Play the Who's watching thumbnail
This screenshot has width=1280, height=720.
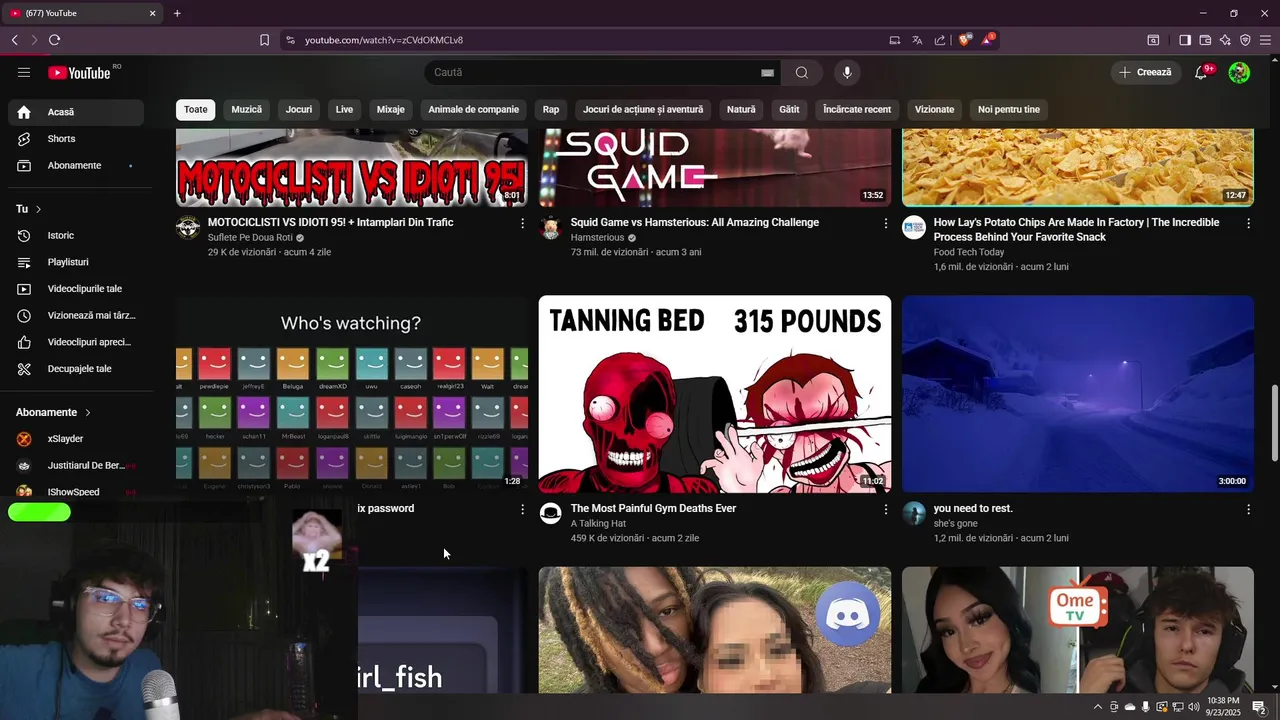coord(352,394)
